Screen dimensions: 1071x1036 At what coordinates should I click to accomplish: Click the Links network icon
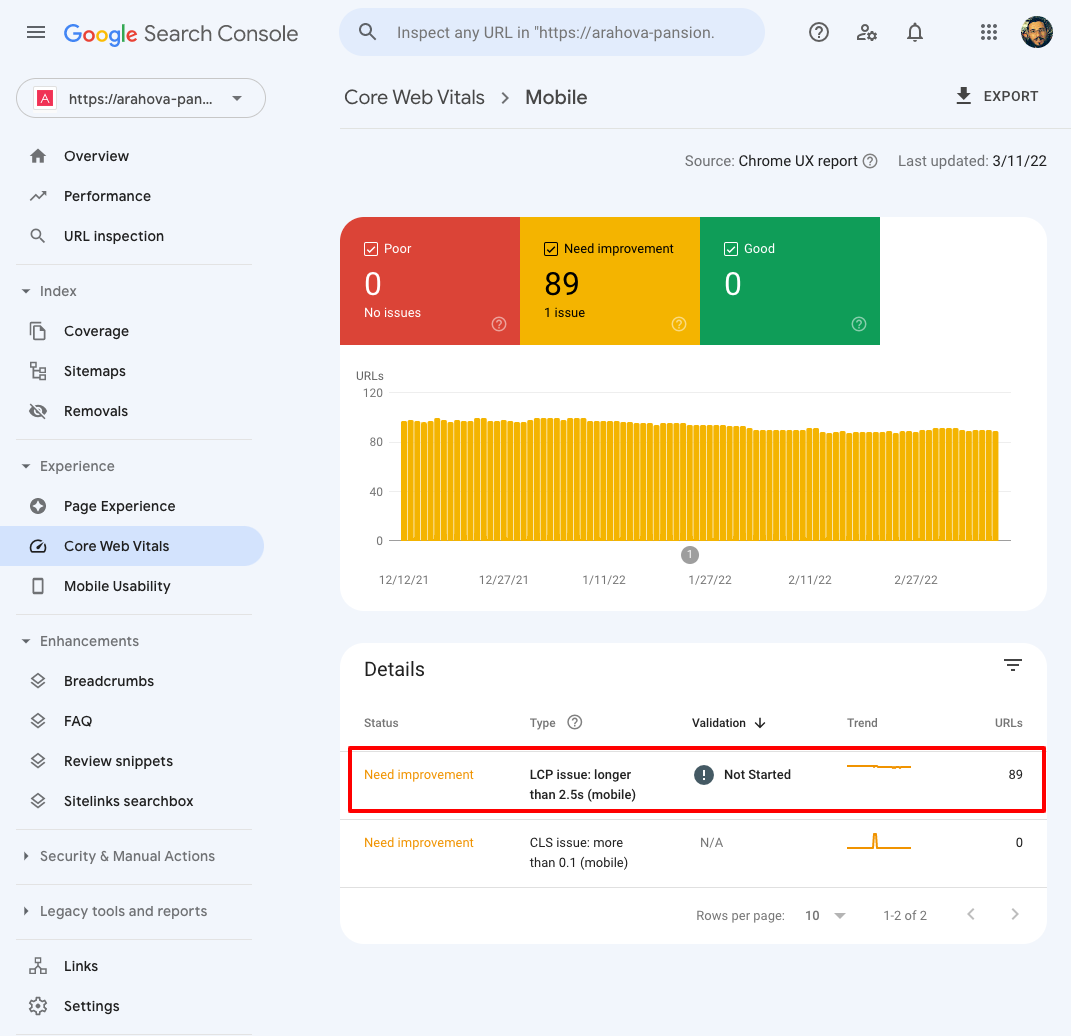[x=38, y=966]
